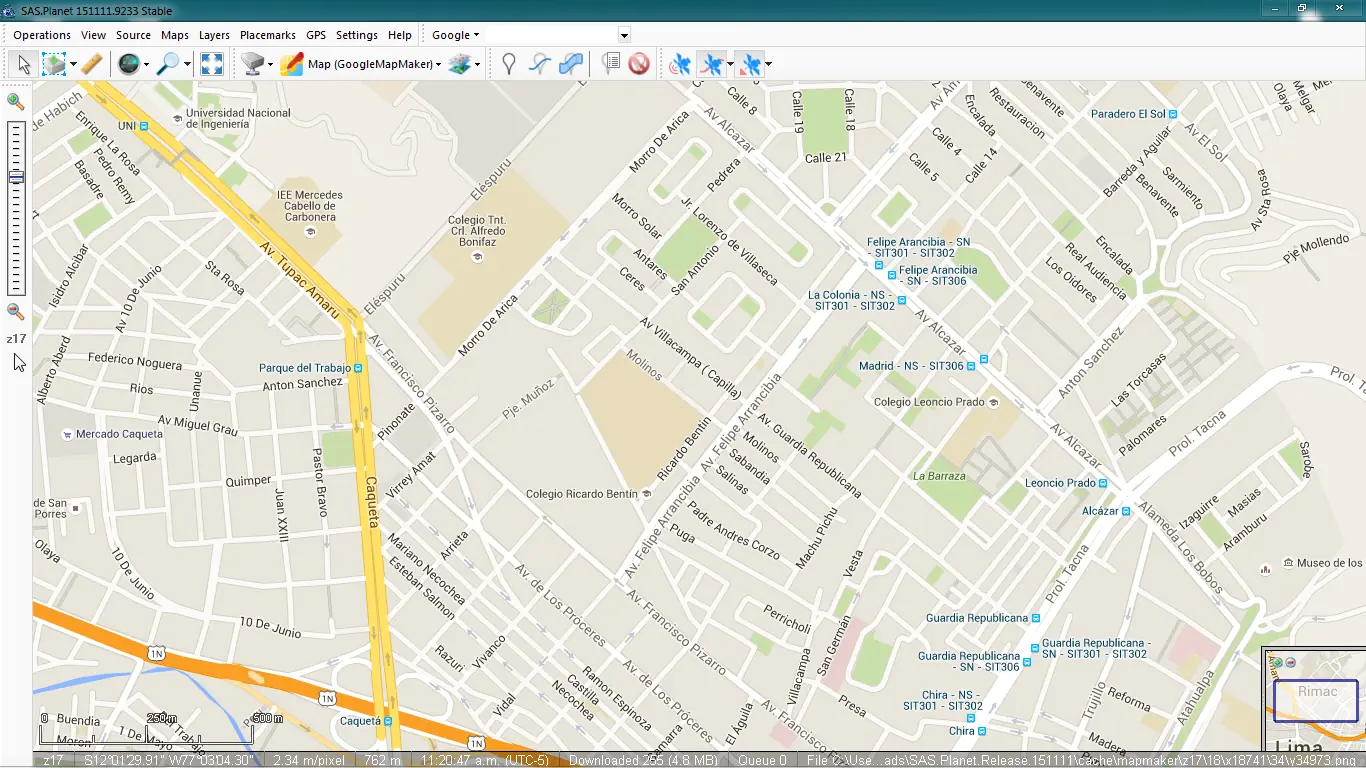Pick the ruler distance measurement tool

[x=92, y=65]
